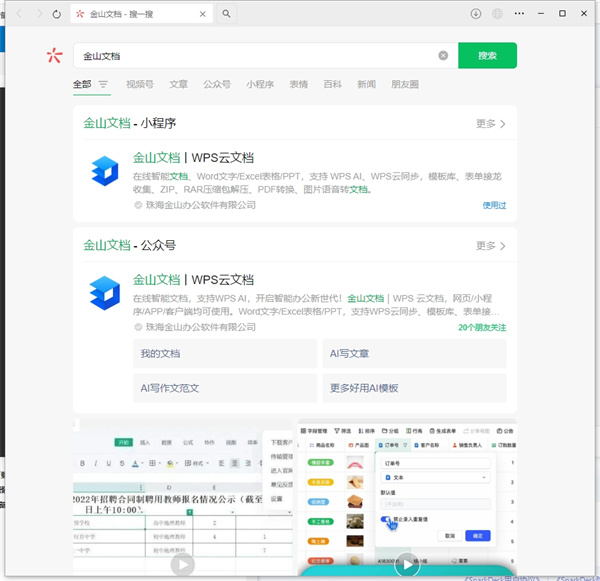Switch to the 朋友圈 tab
Image resolution: width=600 pixels, height=581 pixels.
405,84
